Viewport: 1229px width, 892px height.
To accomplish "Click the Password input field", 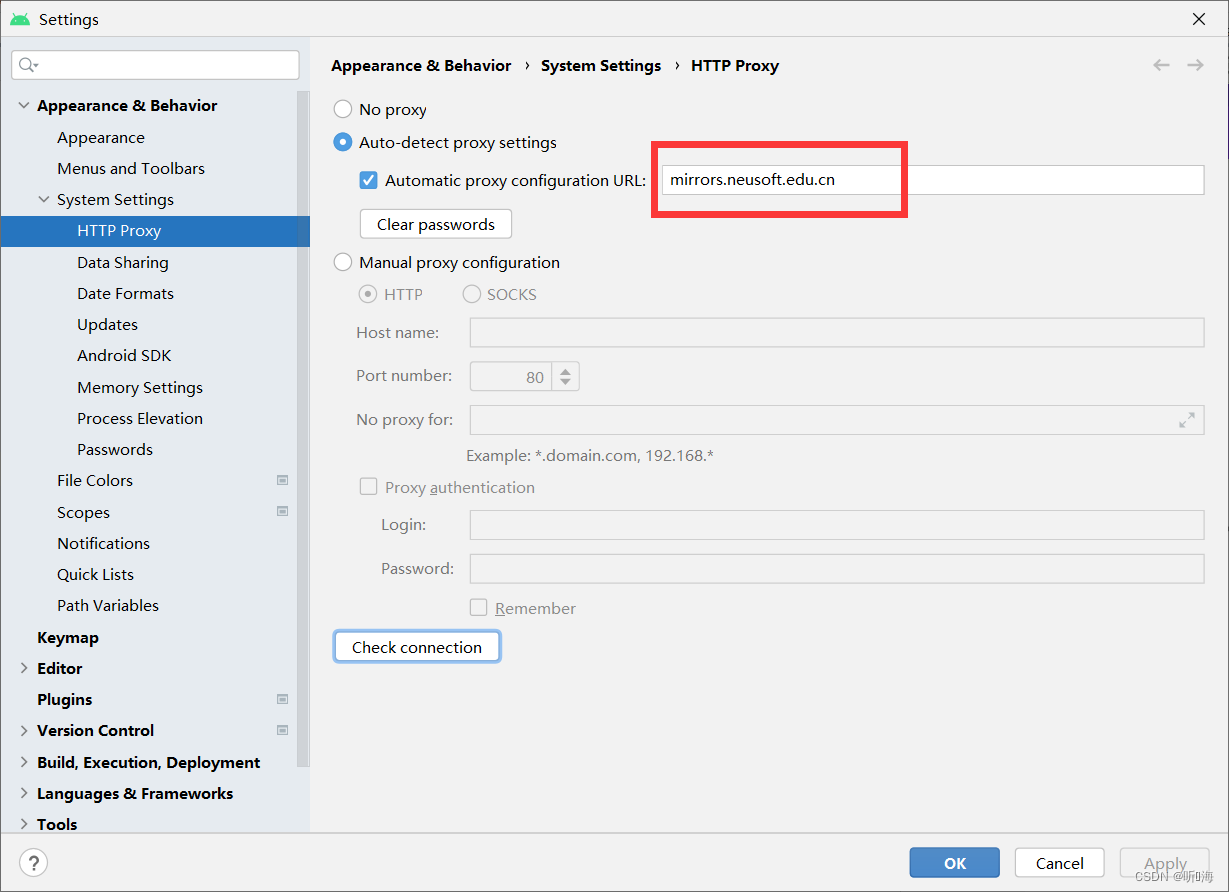I will (837, 568).
